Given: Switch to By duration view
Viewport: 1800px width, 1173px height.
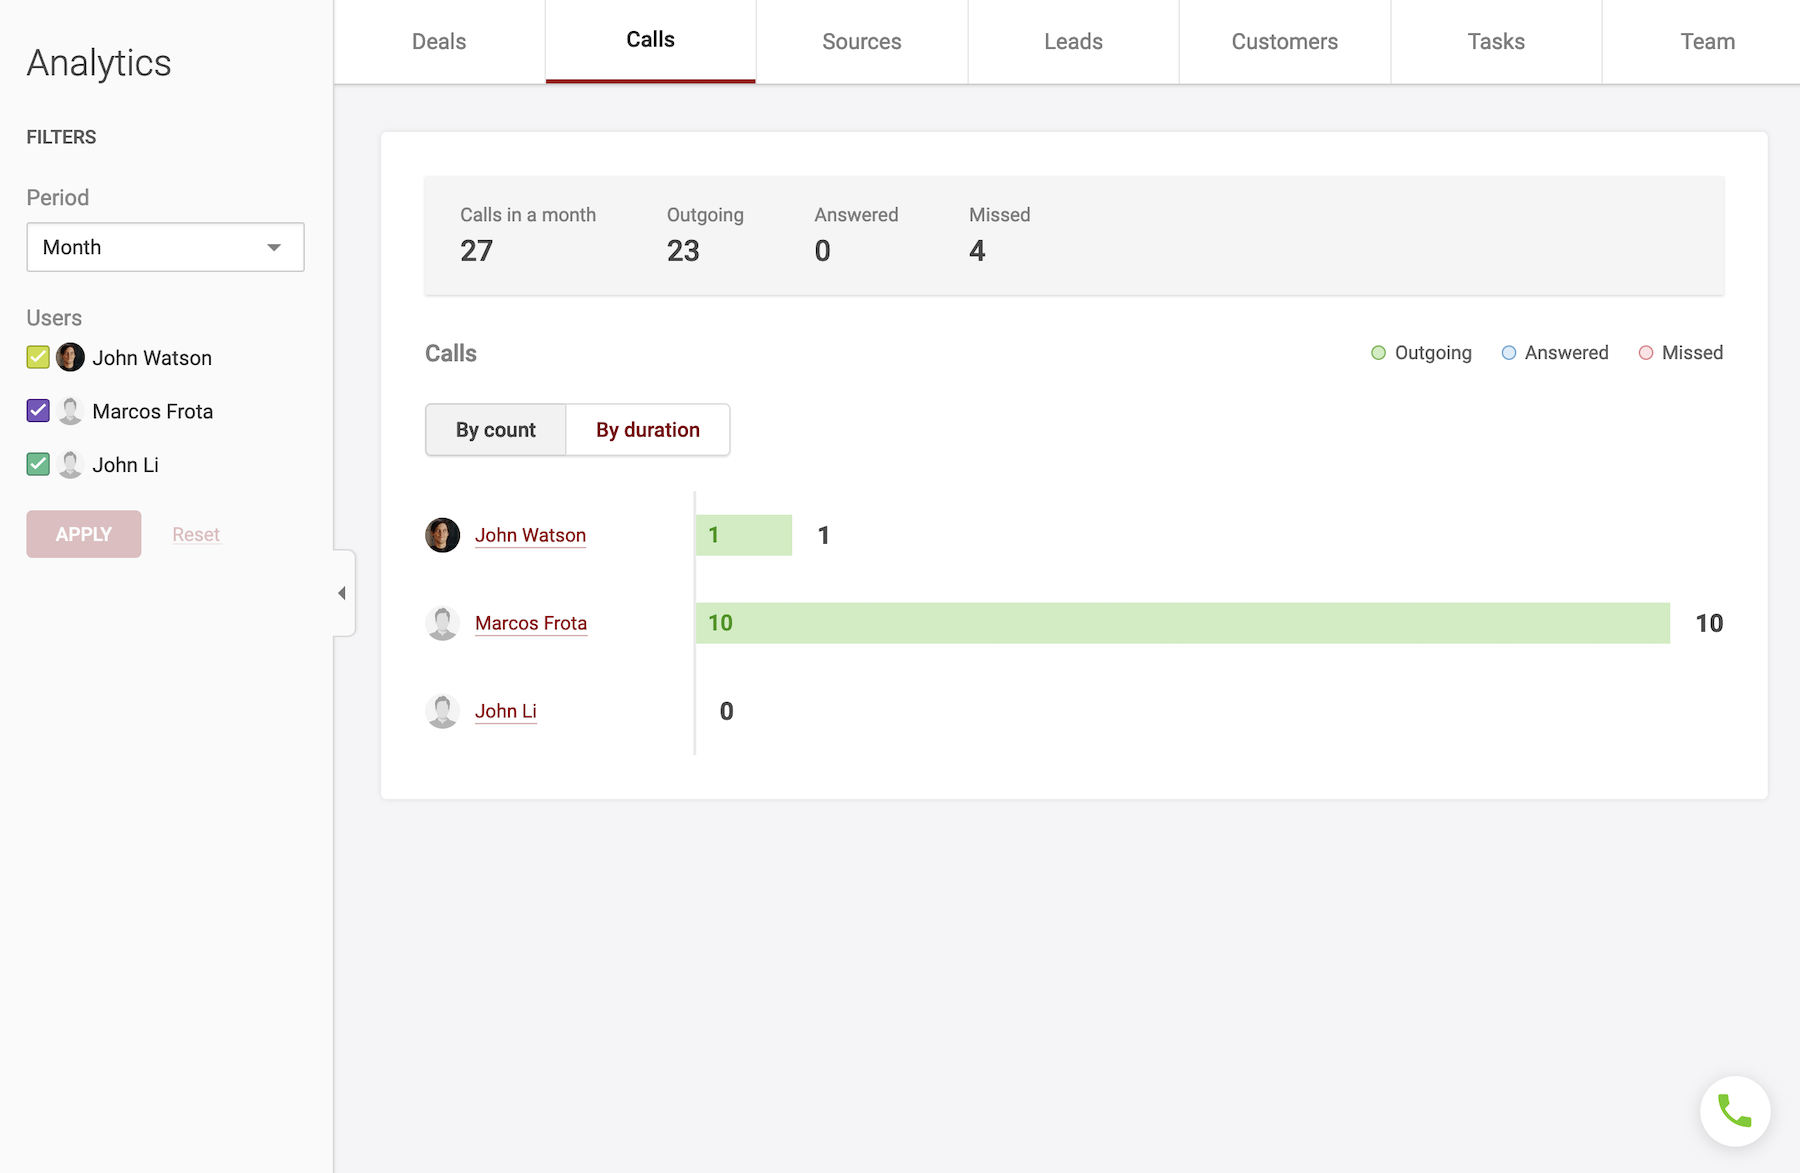Looking at the screenshot, I should [x=647, y=430].
